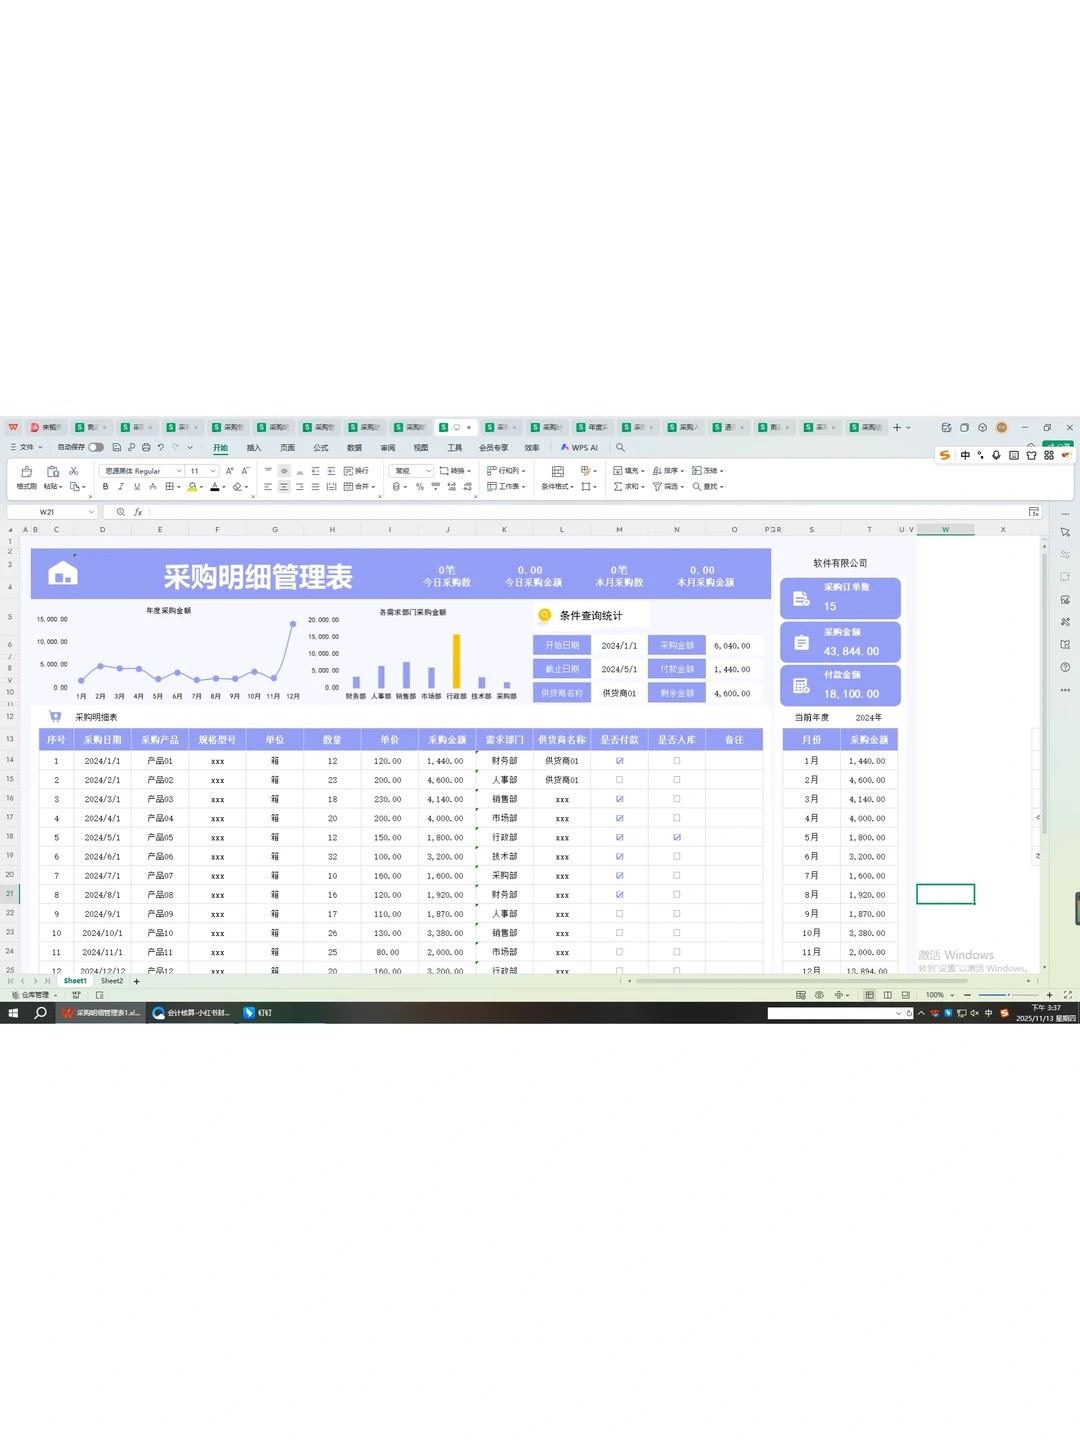
Task: Toggle 是否付款 checkbox for 产品09 row
Action: [x=620, y=914]
